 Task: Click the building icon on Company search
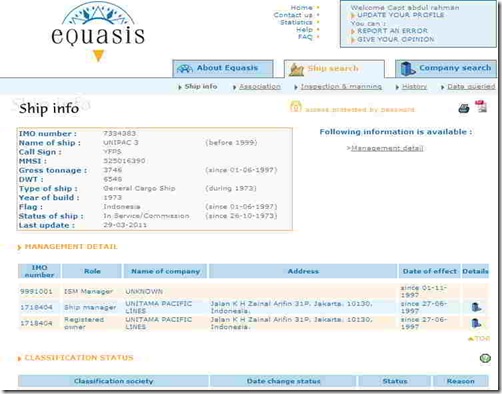[x=407, y=69]
